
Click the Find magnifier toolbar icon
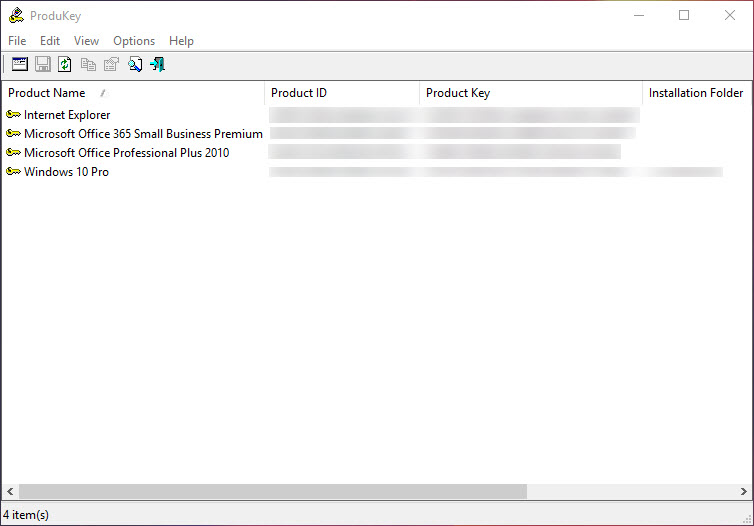(x=135, y=64)
